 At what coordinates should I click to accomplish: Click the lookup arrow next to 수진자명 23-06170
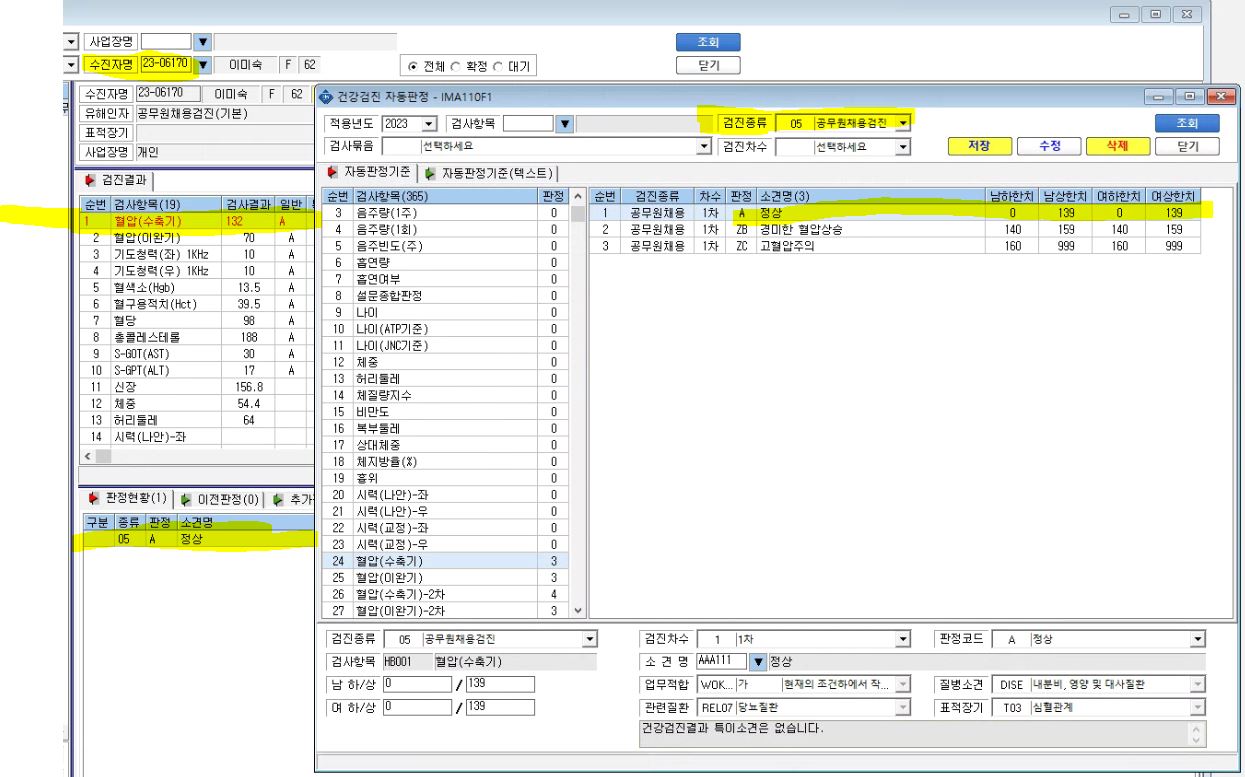coord(203,66)
